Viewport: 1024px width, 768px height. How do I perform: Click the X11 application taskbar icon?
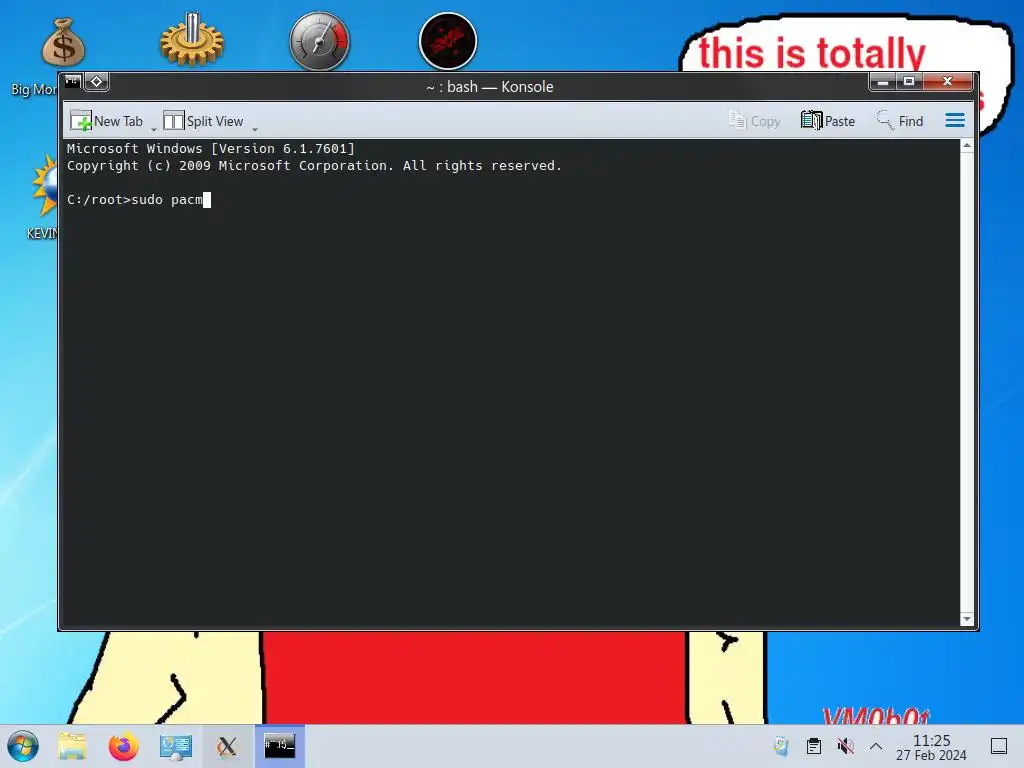click(227, 746)
